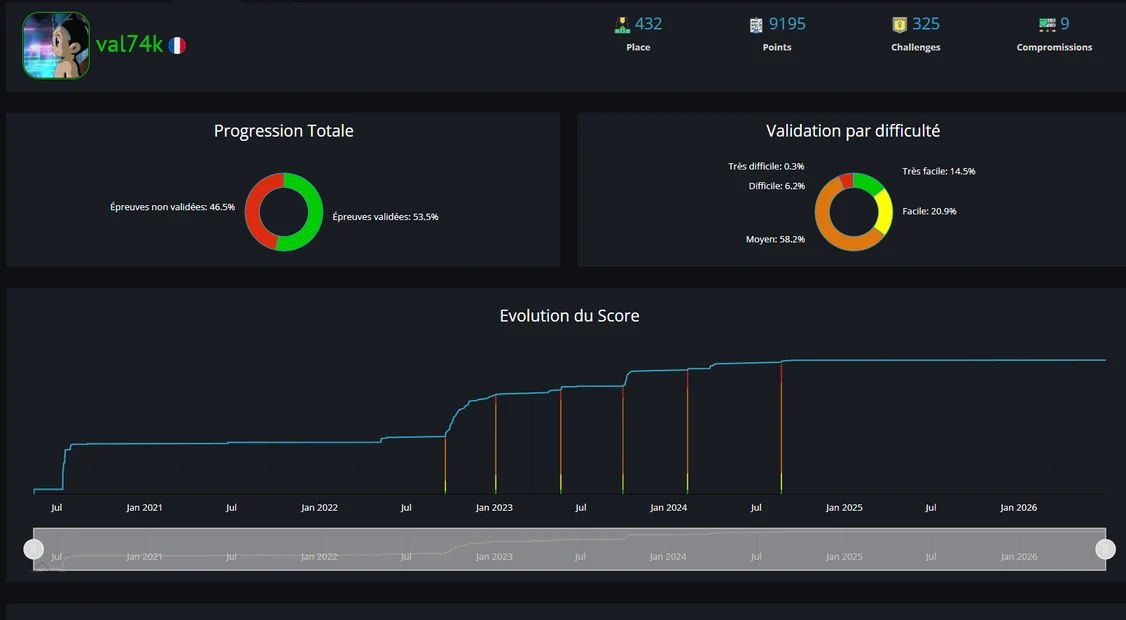The height and width of the screenshot is (620, 1126).
Task: Click the range slider track at Jan 2023
Action: [494, 550]
